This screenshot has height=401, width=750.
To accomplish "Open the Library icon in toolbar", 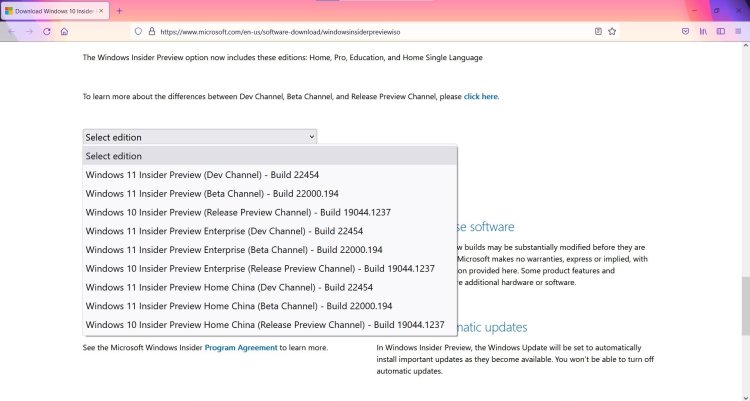I will pyautogui.click(x=703, y=32).
